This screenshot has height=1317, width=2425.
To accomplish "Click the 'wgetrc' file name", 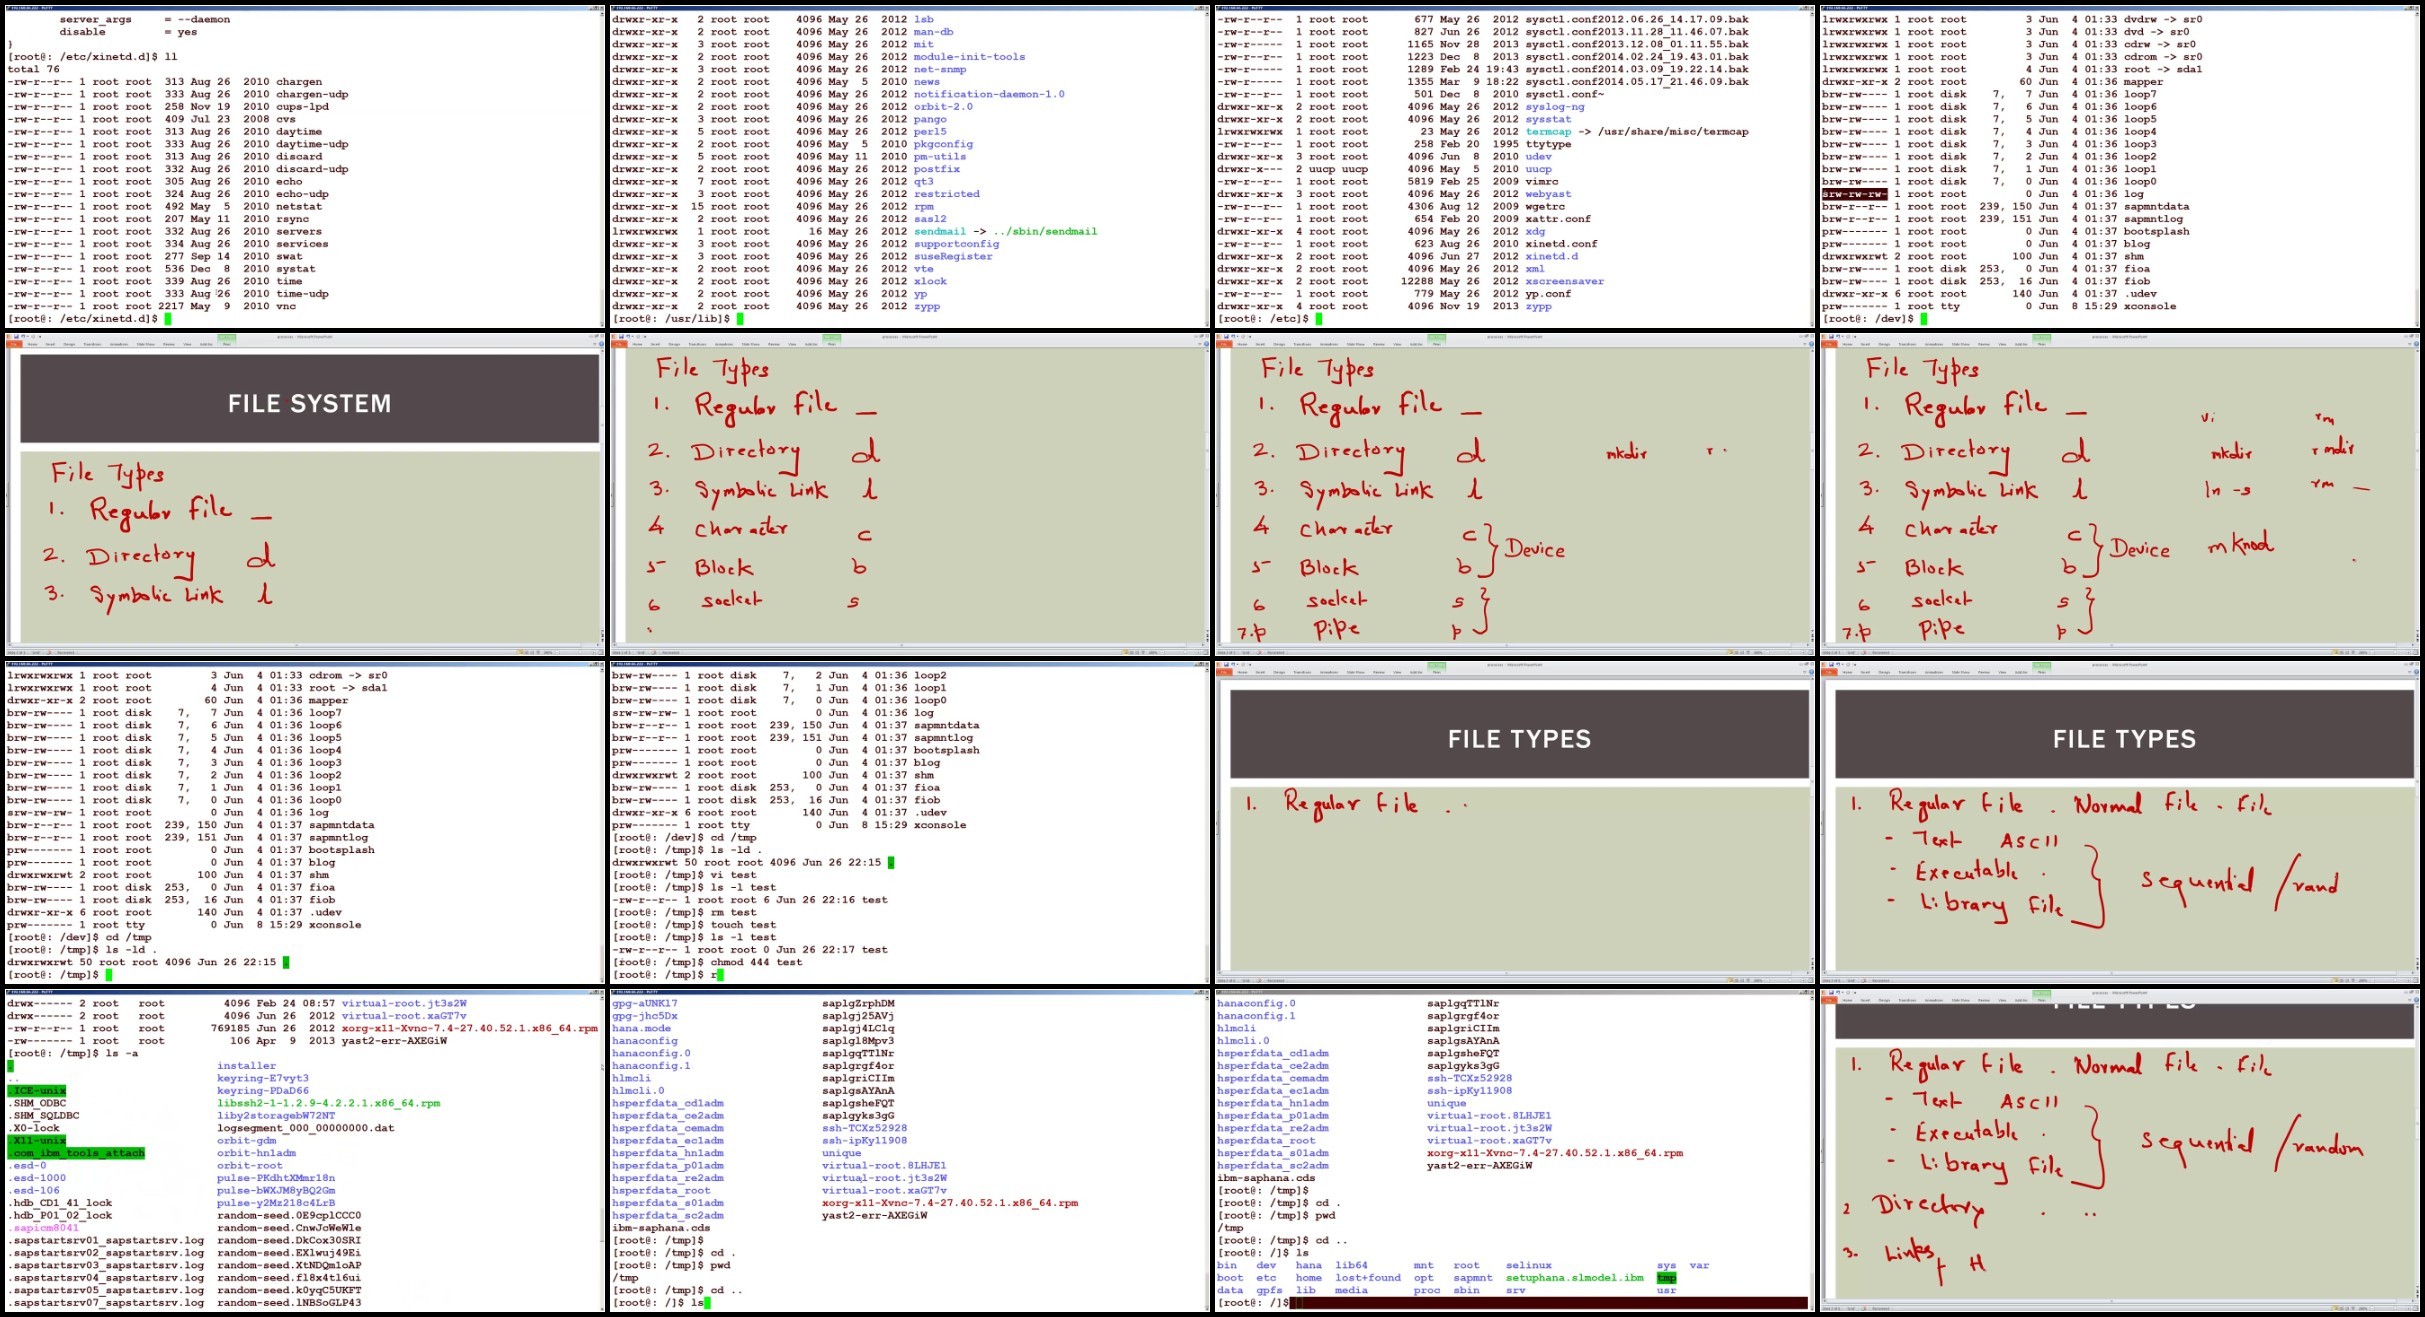I will [x=1545, y=207].
